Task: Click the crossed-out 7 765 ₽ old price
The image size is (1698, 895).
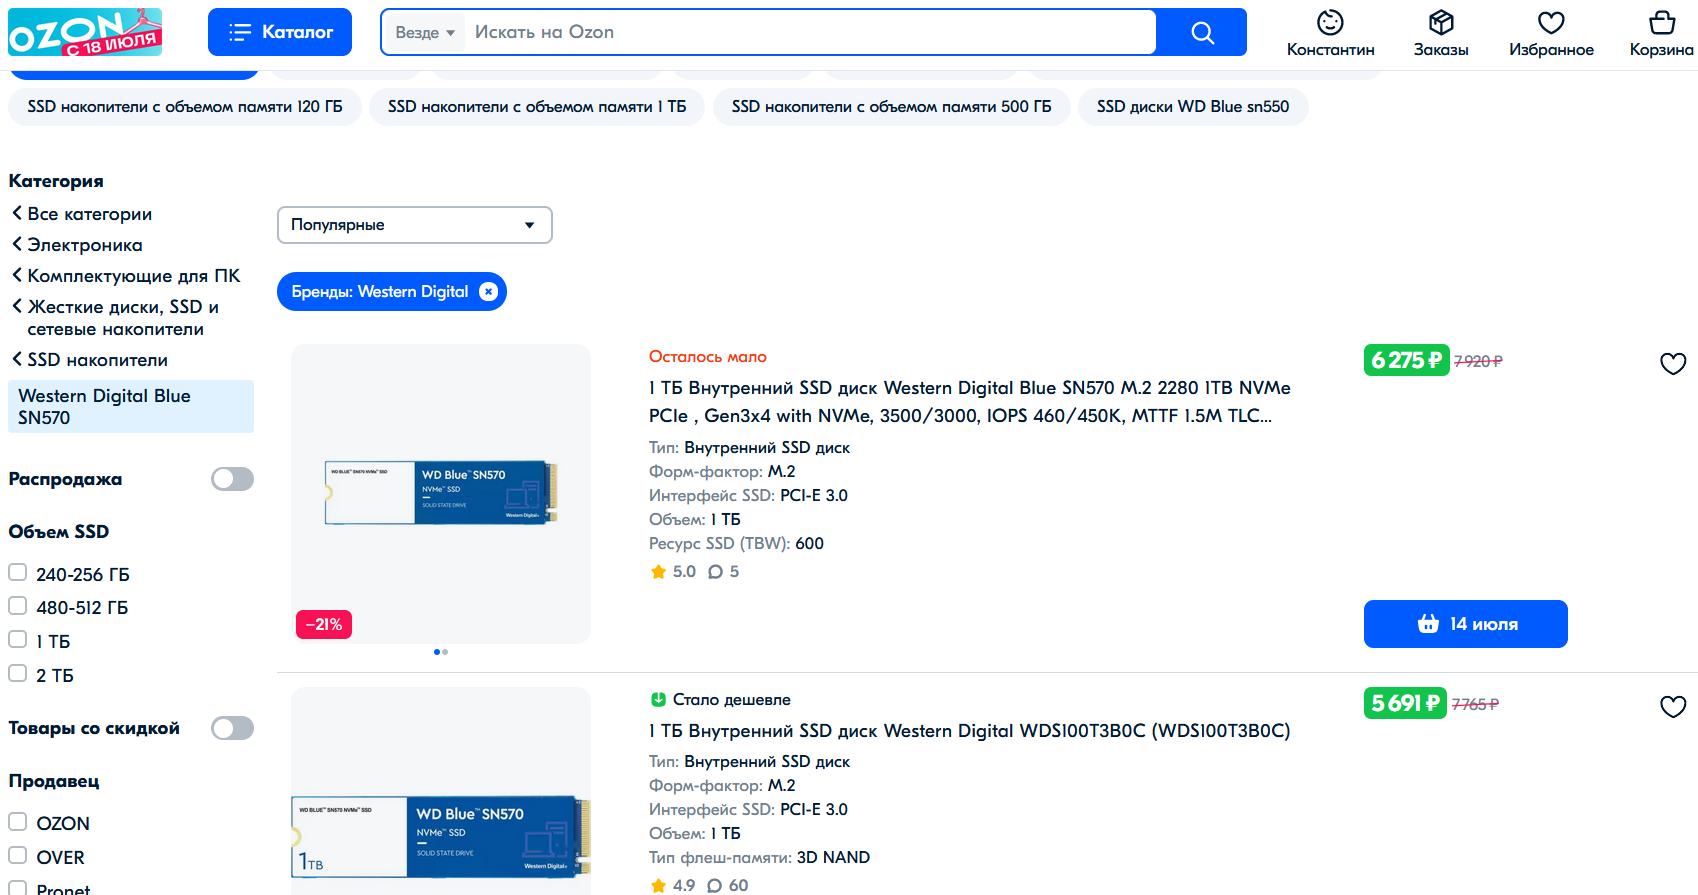Action: click(1475, 704)
